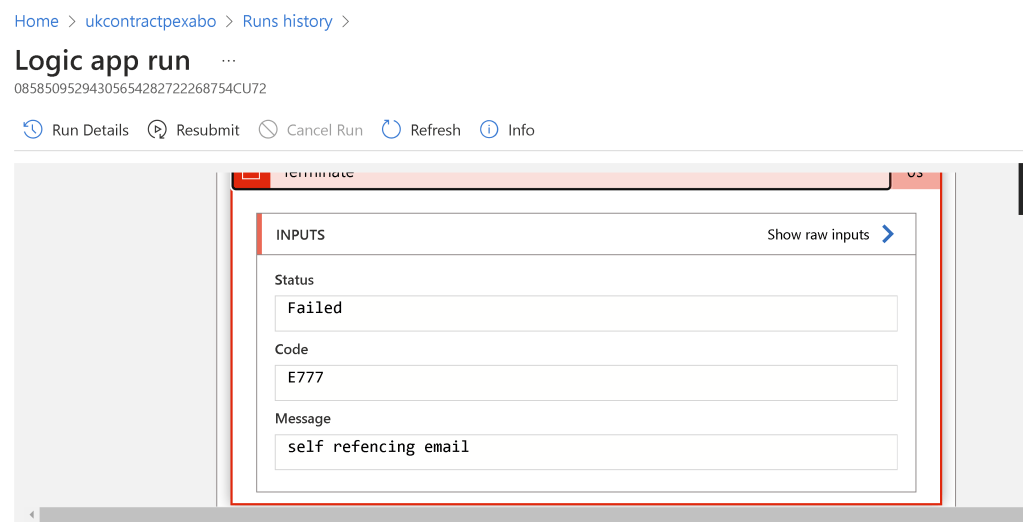Expand raw inputs with blue chevron

(888, 234)
